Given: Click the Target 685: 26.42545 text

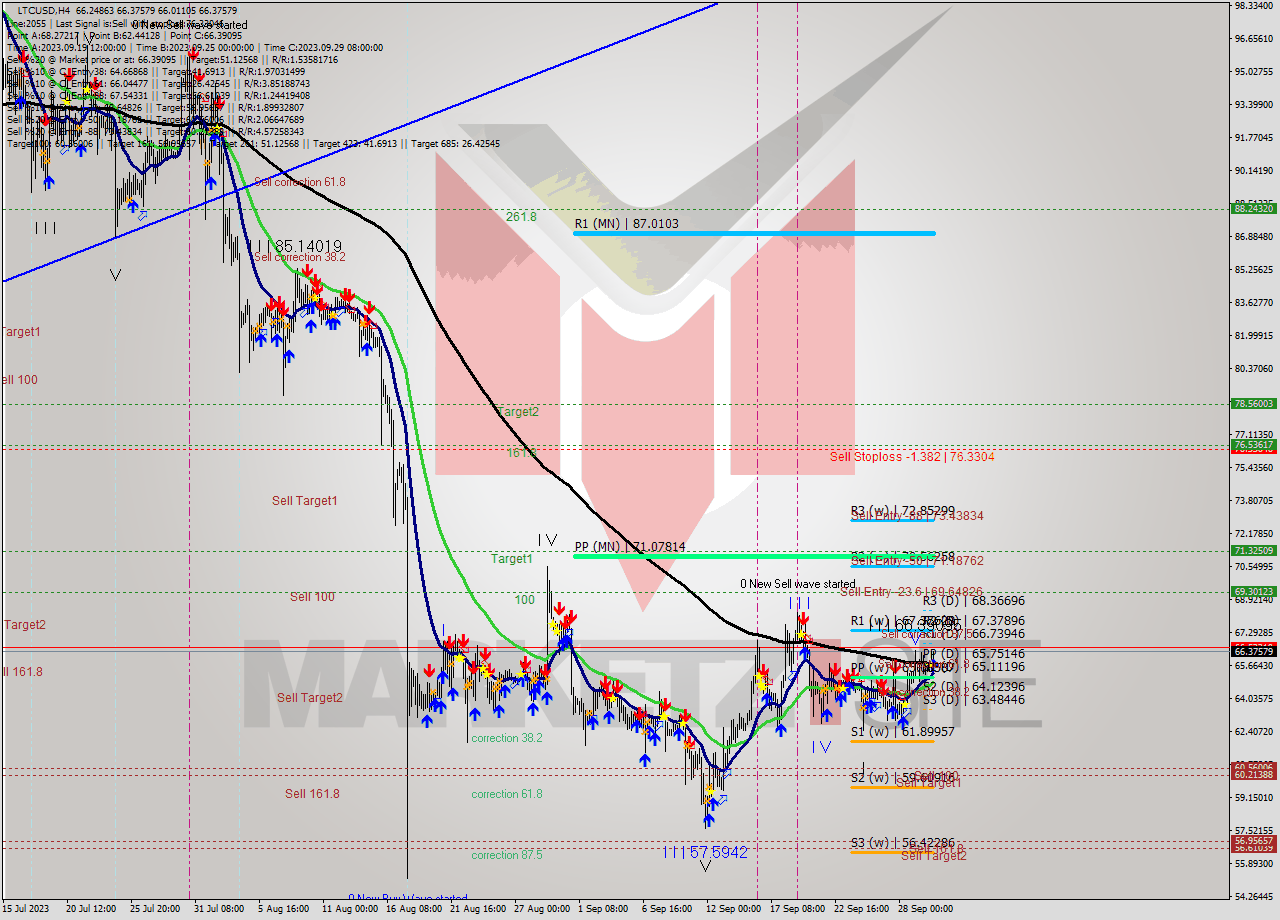Looking at the screenshot, I should (455, 144).
